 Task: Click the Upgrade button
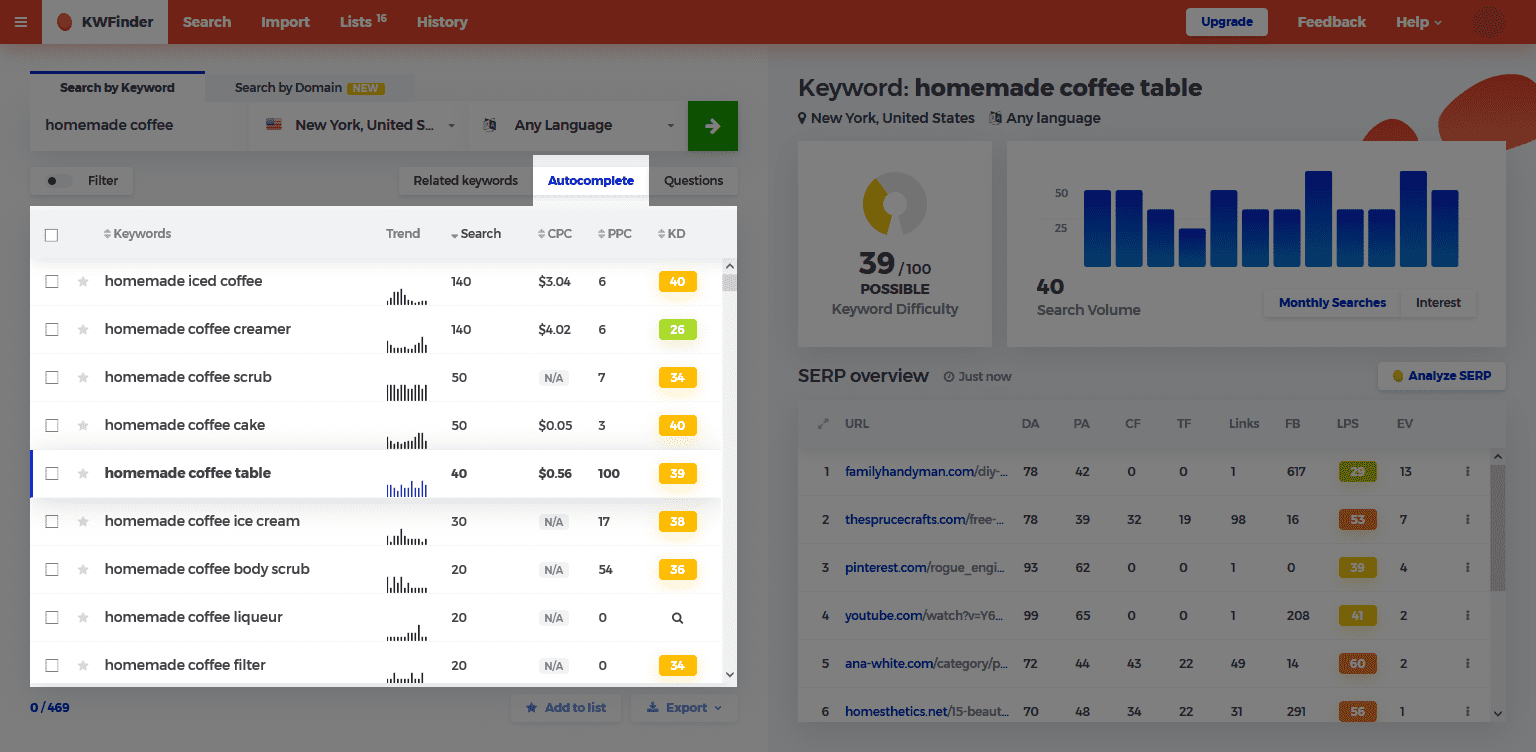1226,22
